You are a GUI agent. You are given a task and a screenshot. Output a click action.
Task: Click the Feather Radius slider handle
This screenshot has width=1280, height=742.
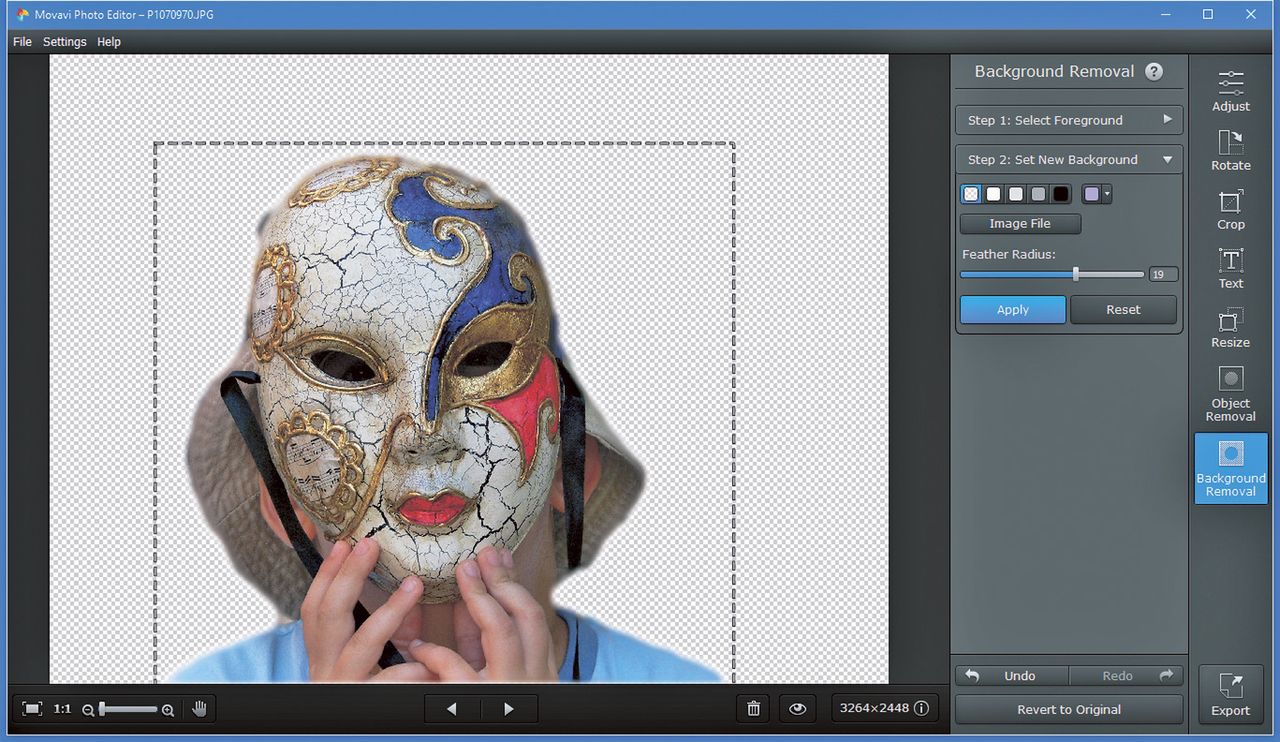(1076, 274)
